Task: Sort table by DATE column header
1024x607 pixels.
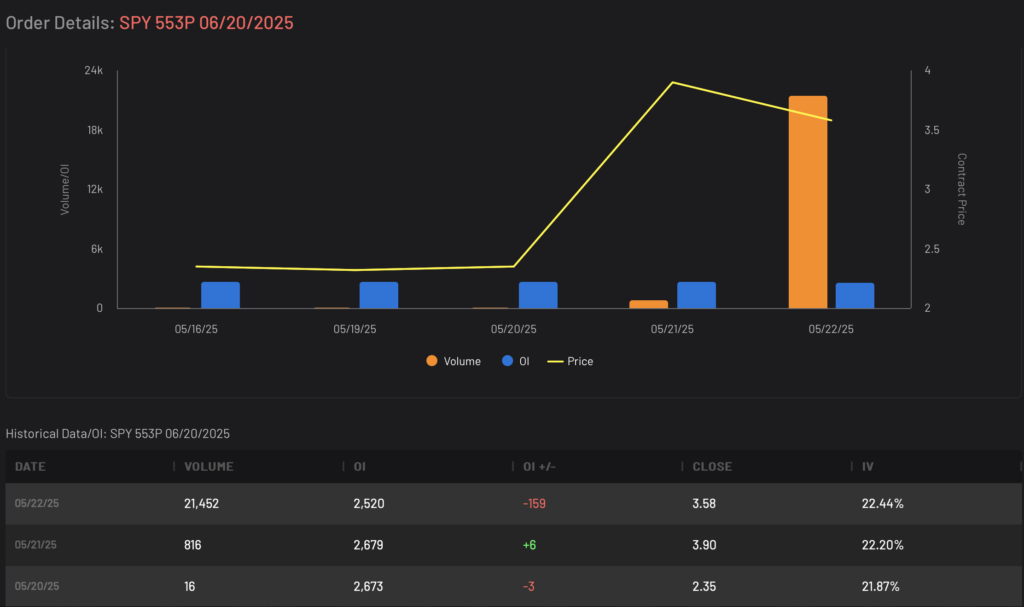Action: tap(30, 467)
